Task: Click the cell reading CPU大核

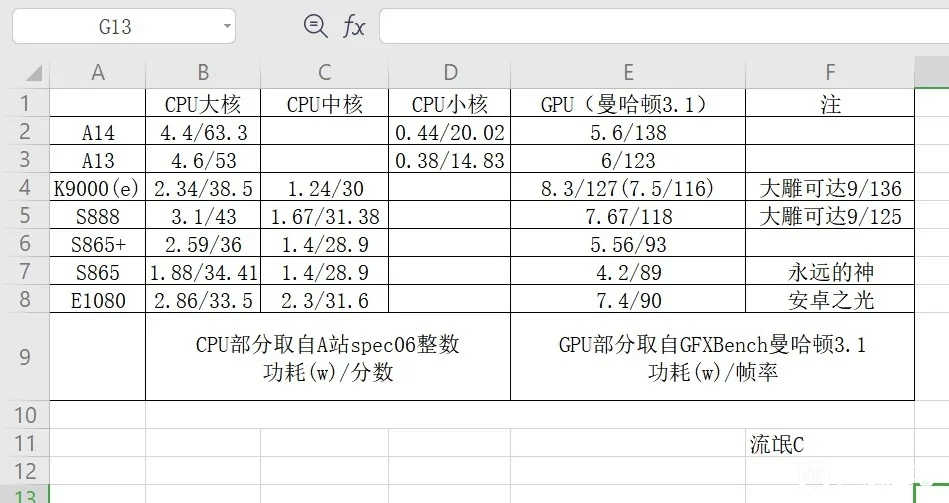Action: tap(203, 103)
